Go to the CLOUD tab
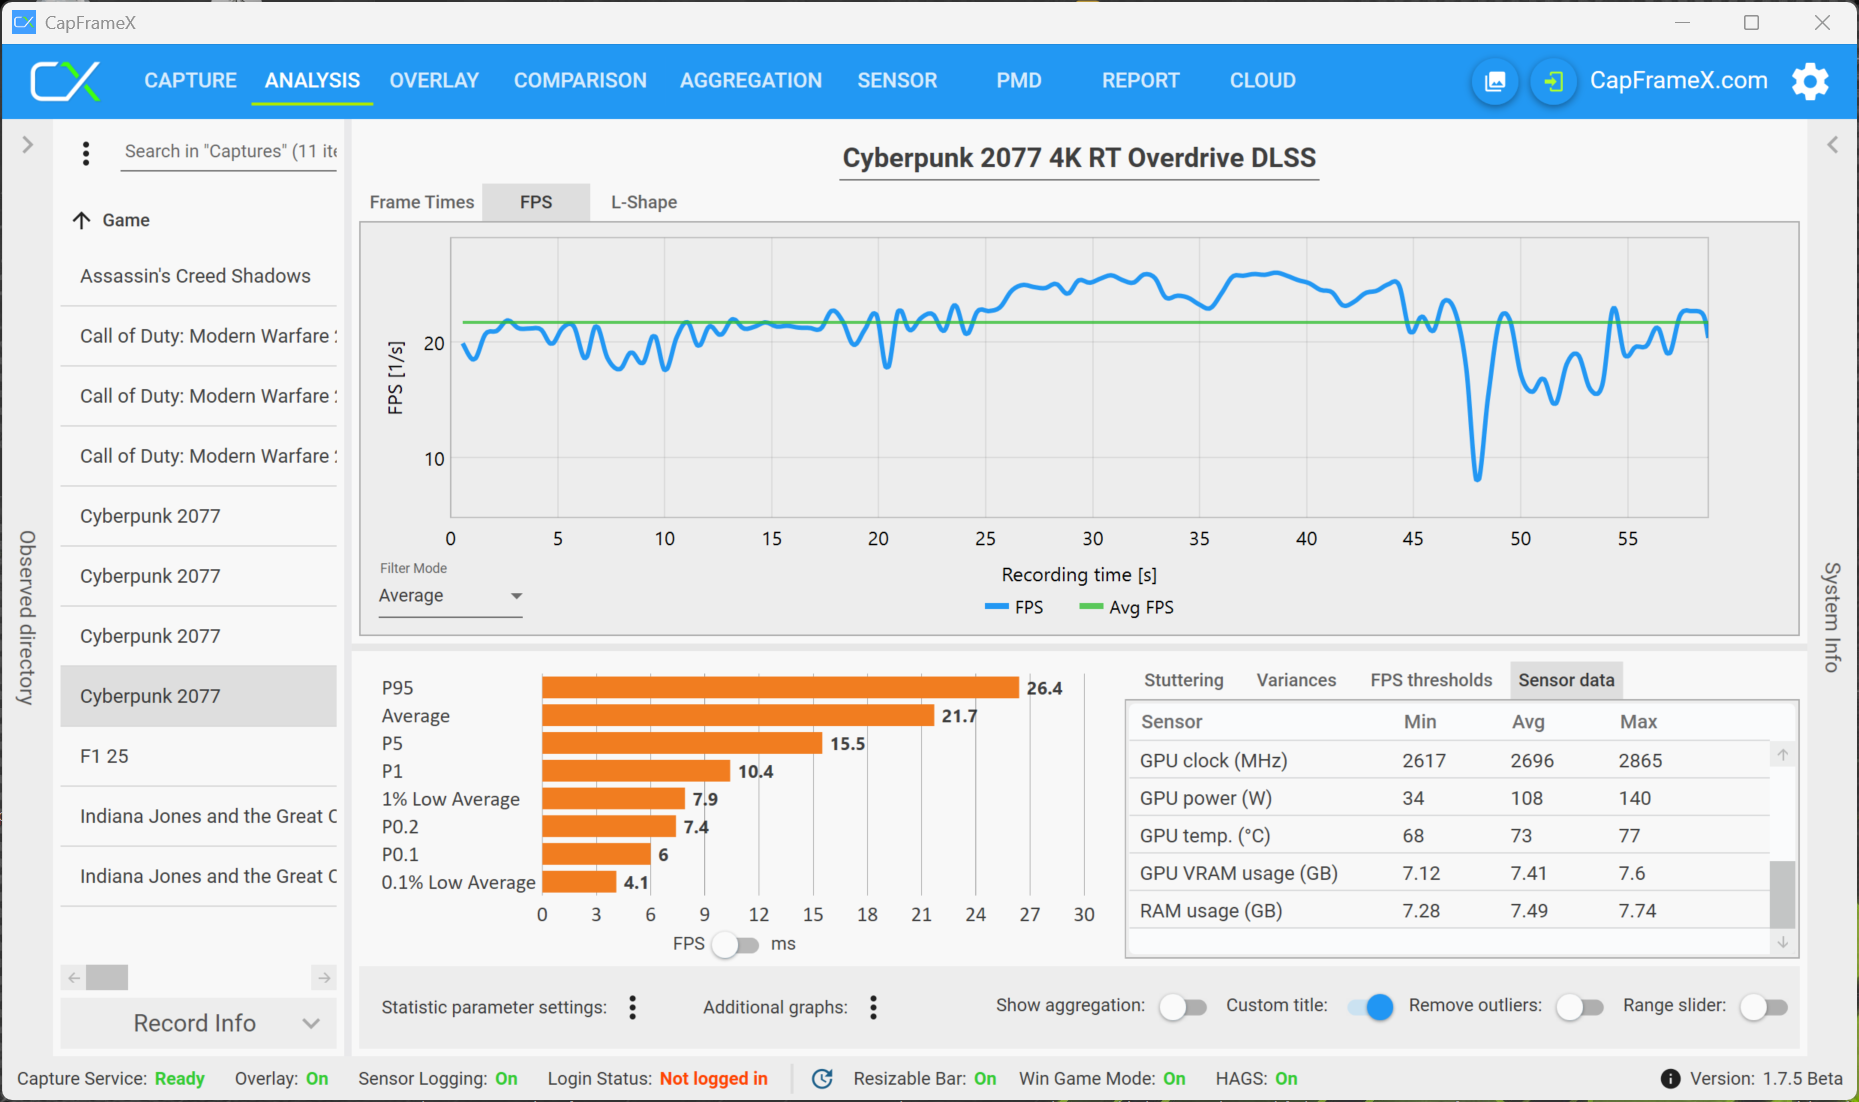1859x1102 pixels. pos(1263,81)
